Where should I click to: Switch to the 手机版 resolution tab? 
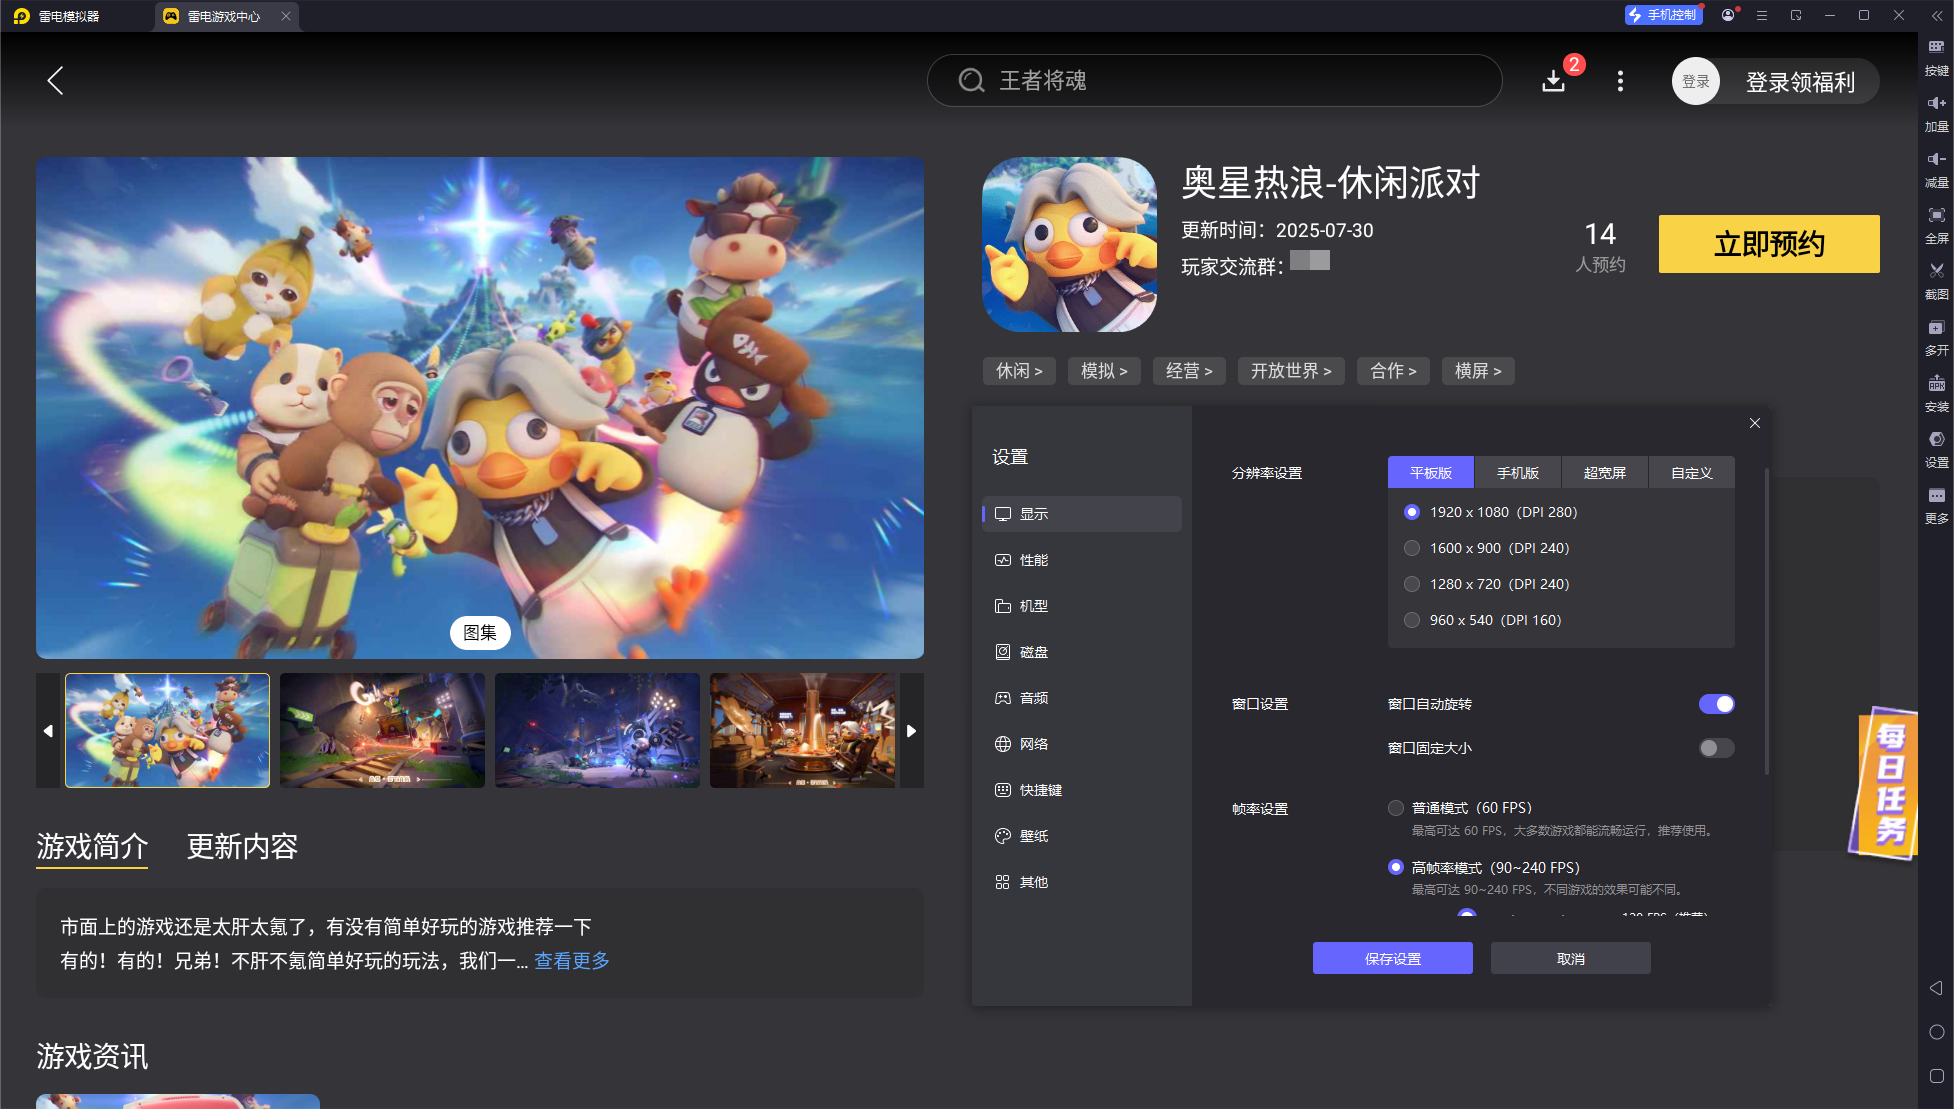pyautogui.click(x=1518, y=473)
